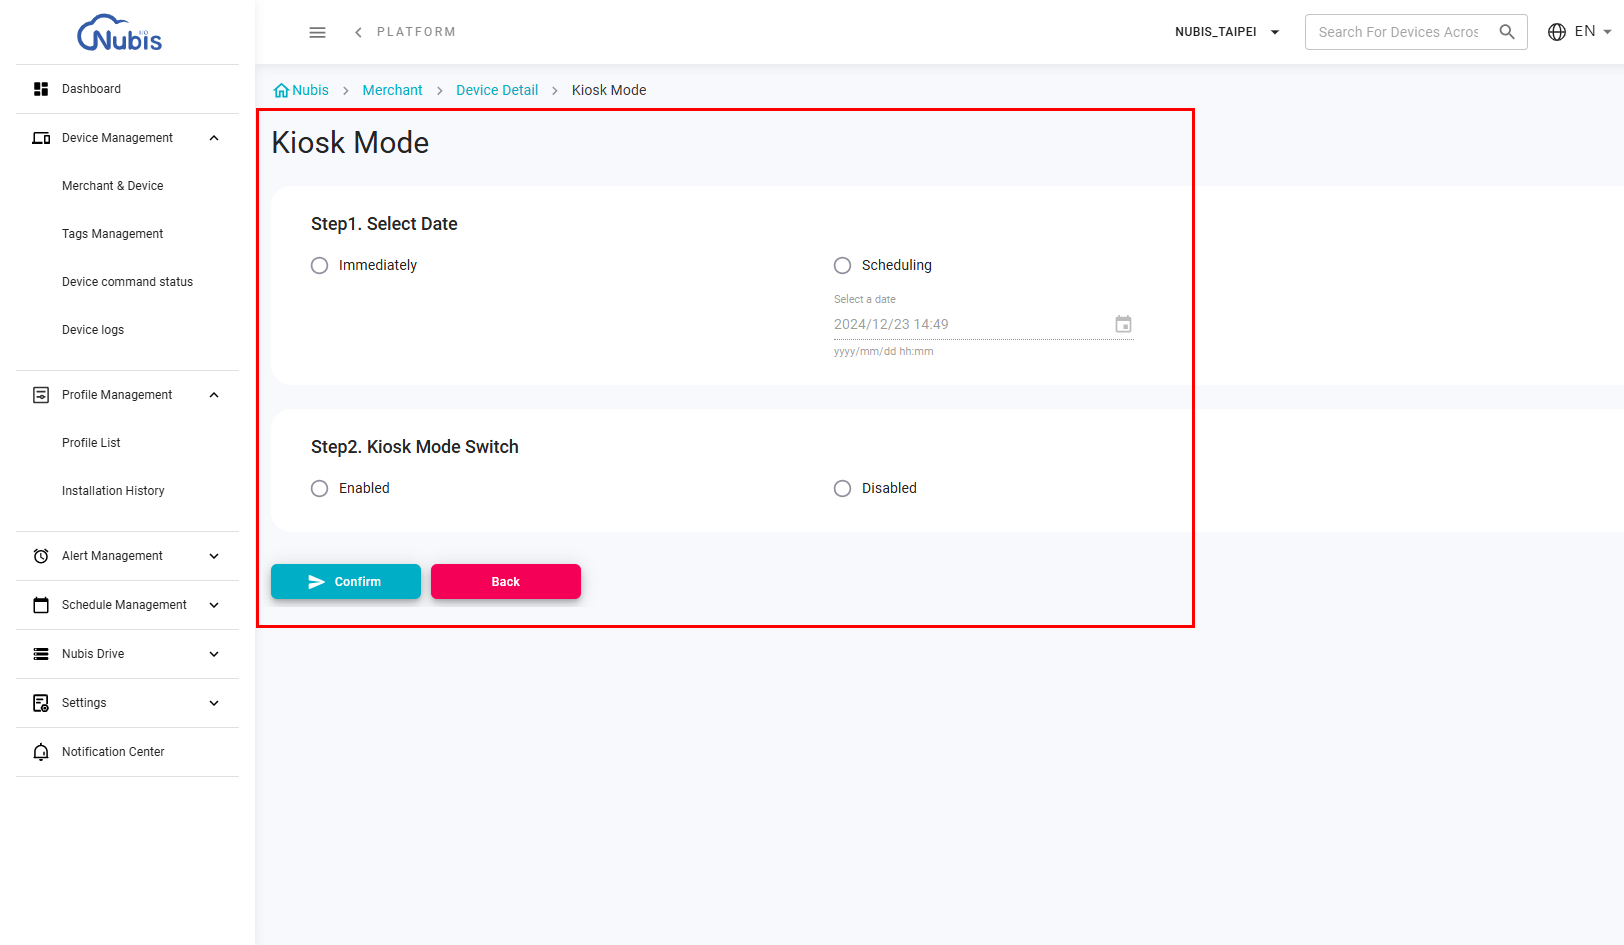Click the Device Management devices icon
This screenshot has height=945, width=1624.
(41, 138)
